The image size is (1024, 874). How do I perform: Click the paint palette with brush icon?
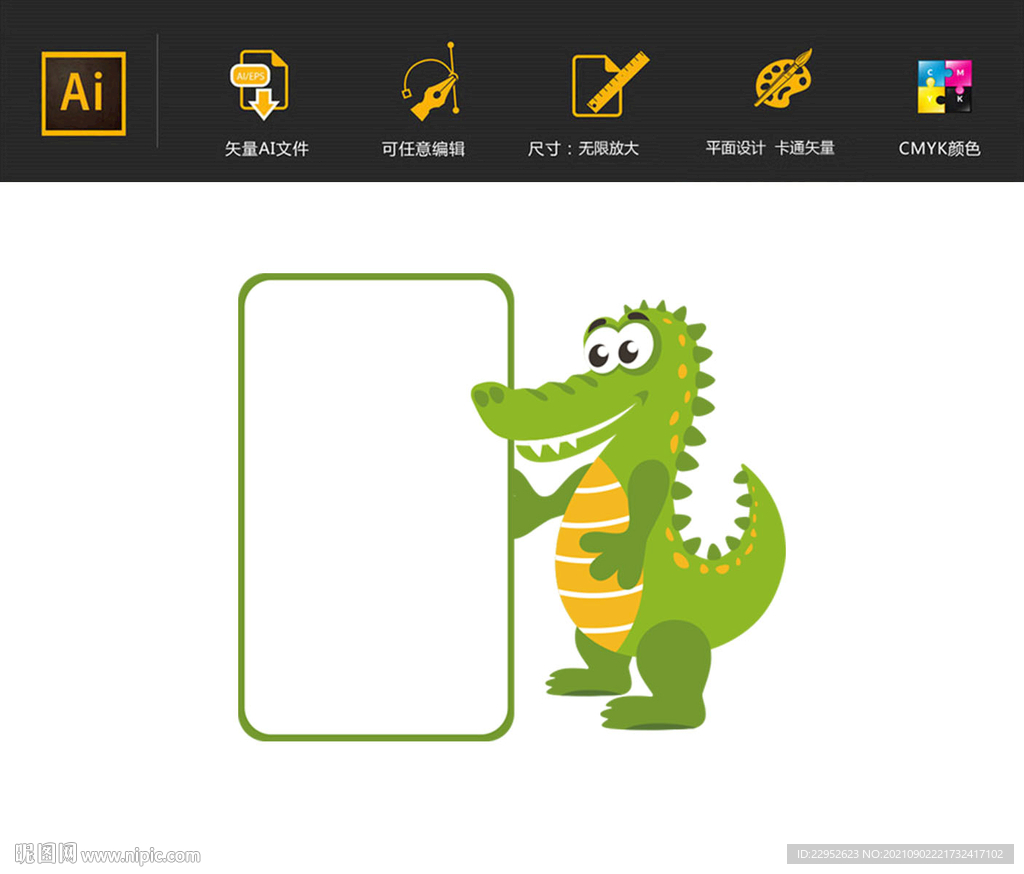pos(782,80)
